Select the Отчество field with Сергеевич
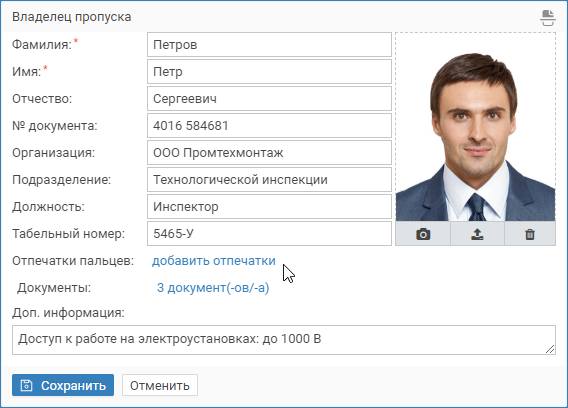Viewport: 568px width, 408px height. (x=269, y=99)
